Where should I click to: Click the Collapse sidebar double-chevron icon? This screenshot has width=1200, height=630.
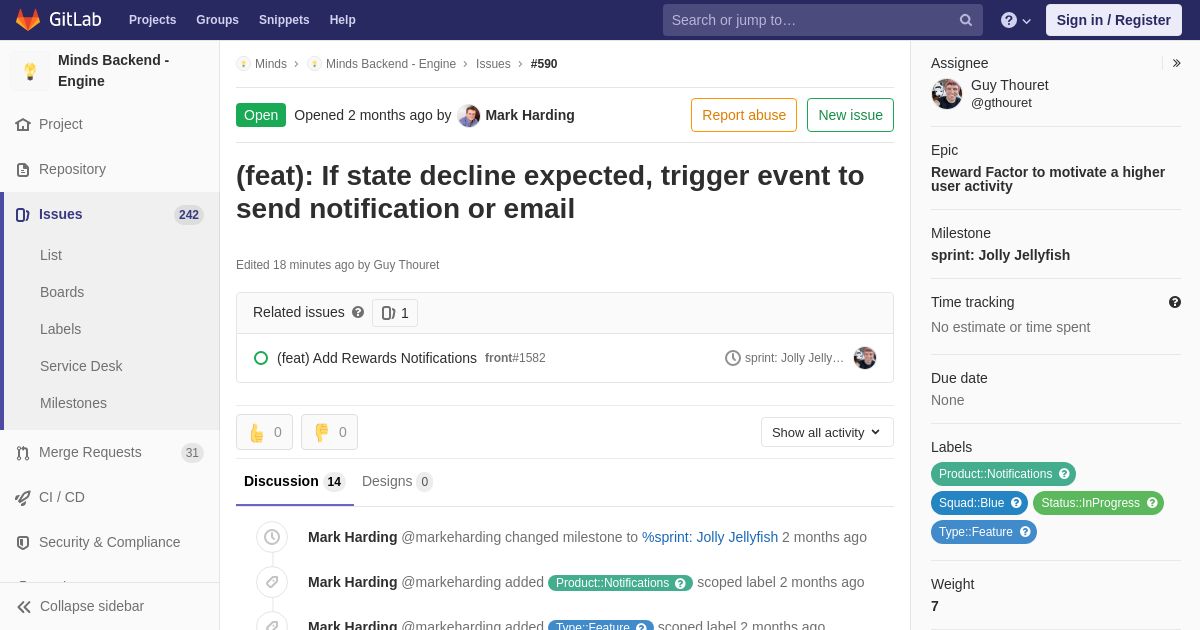coord(24,607)
